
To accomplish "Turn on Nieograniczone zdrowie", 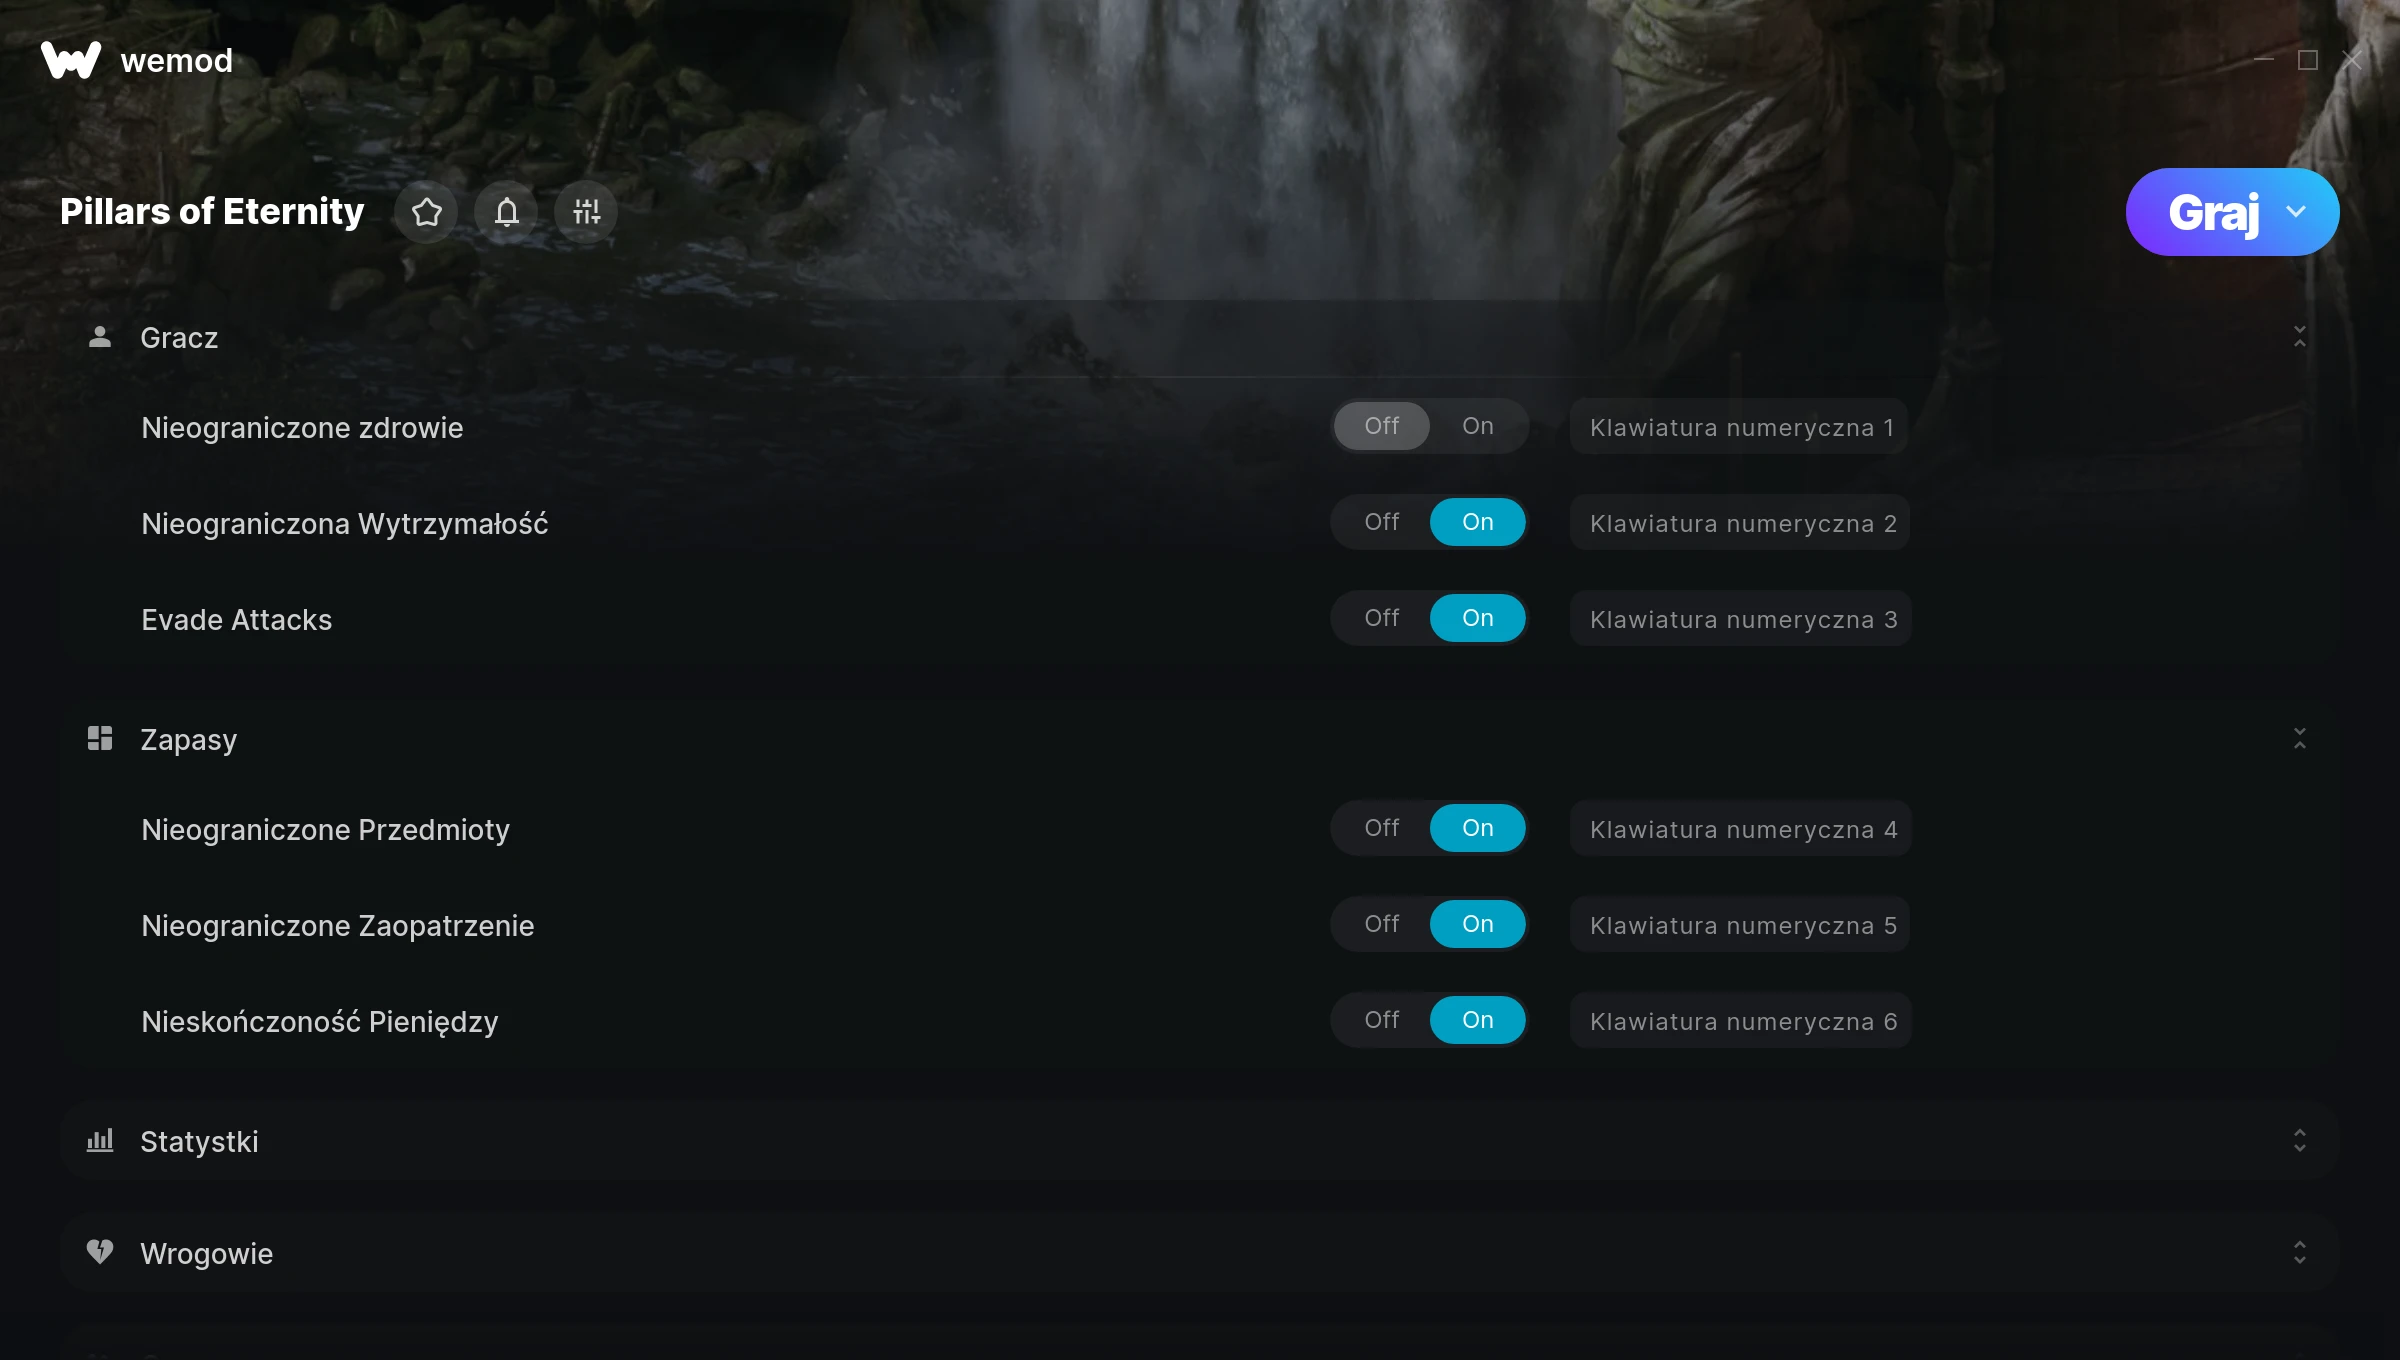I will click(1478, 426).
